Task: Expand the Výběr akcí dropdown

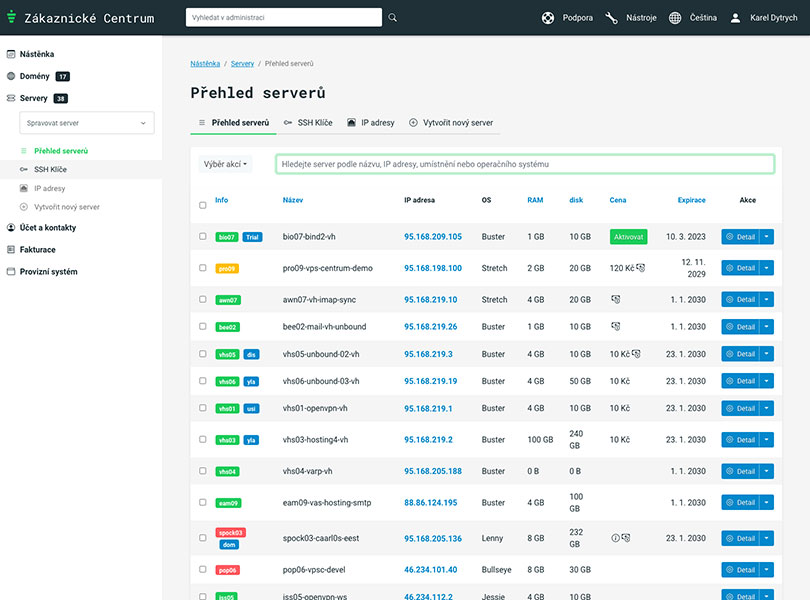Action: pyautogui.click(x=226, y=164)
